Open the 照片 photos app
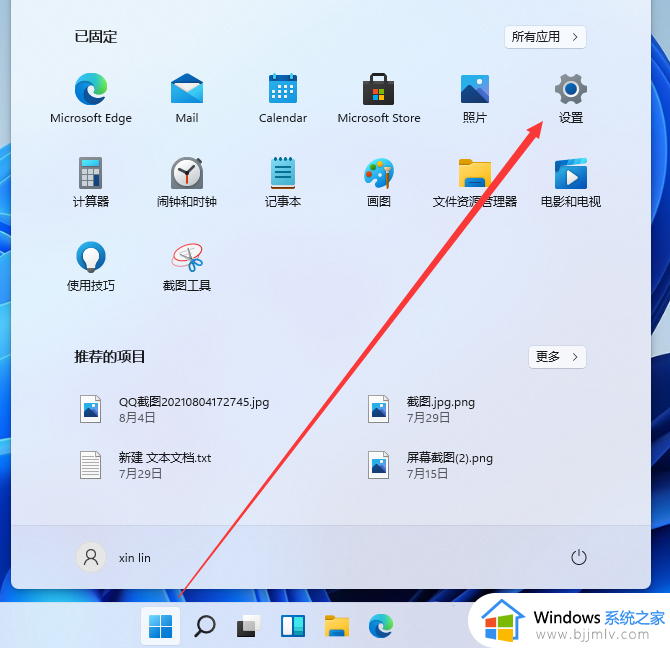 (x=475, y=98)
